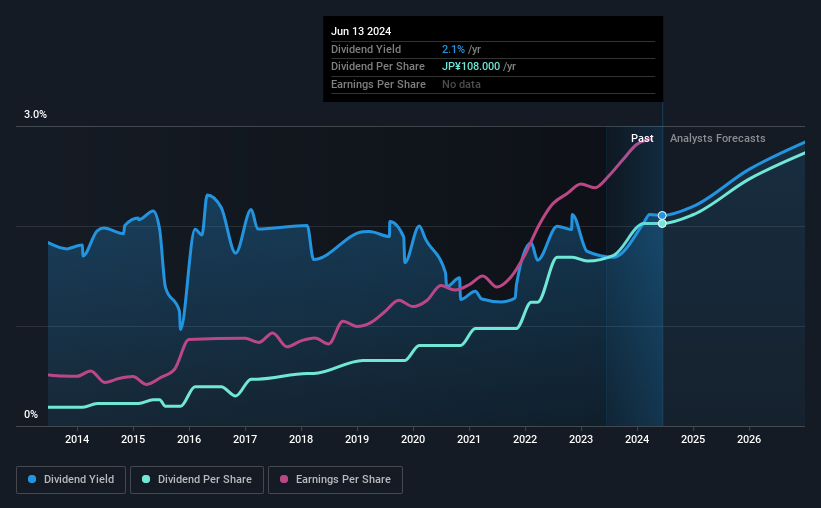Click the 2024 x-axis label
This screenshot has height=508, width=821.
637,439
